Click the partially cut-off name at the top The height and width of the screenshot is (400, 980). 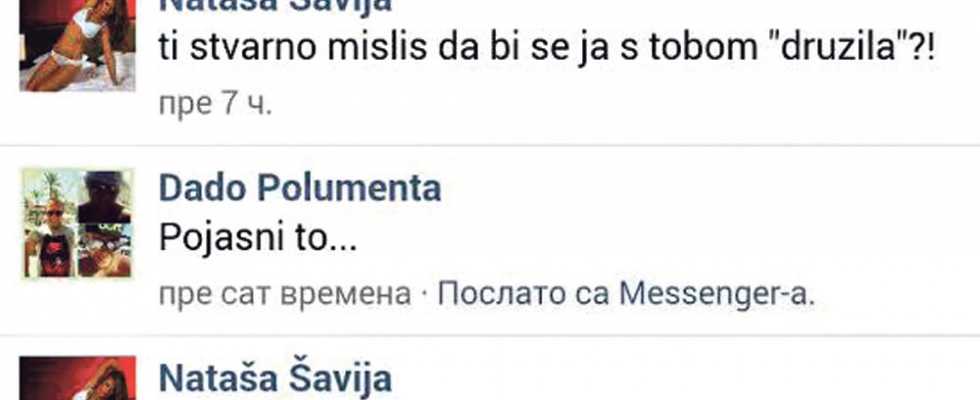pos(276,6)
